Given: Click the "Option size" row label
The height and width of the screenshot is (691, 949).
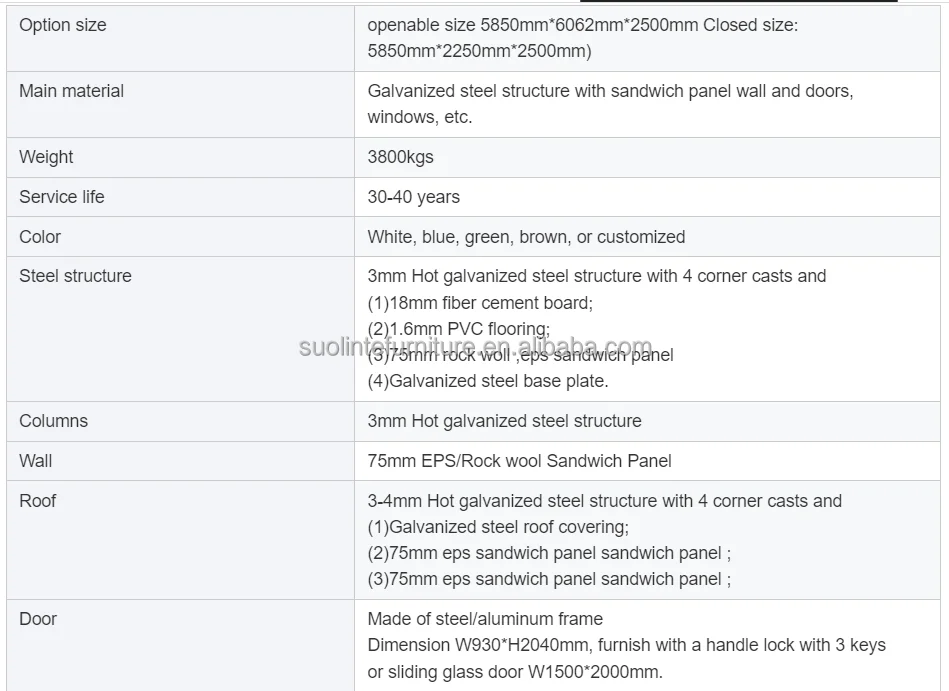Looking at the screenshot, I should tap(62, 25).
